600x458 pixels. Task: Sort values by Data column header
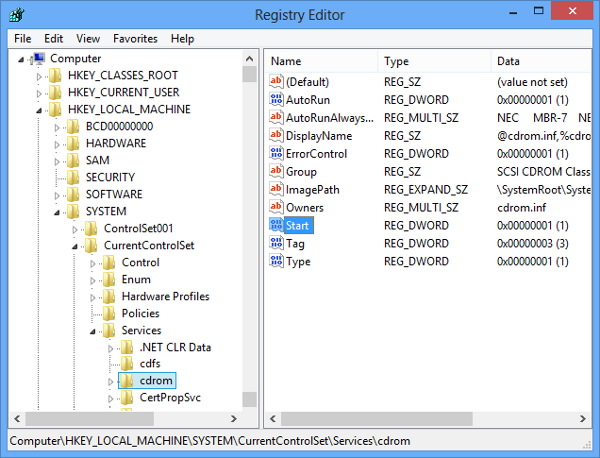pos(541,61)
